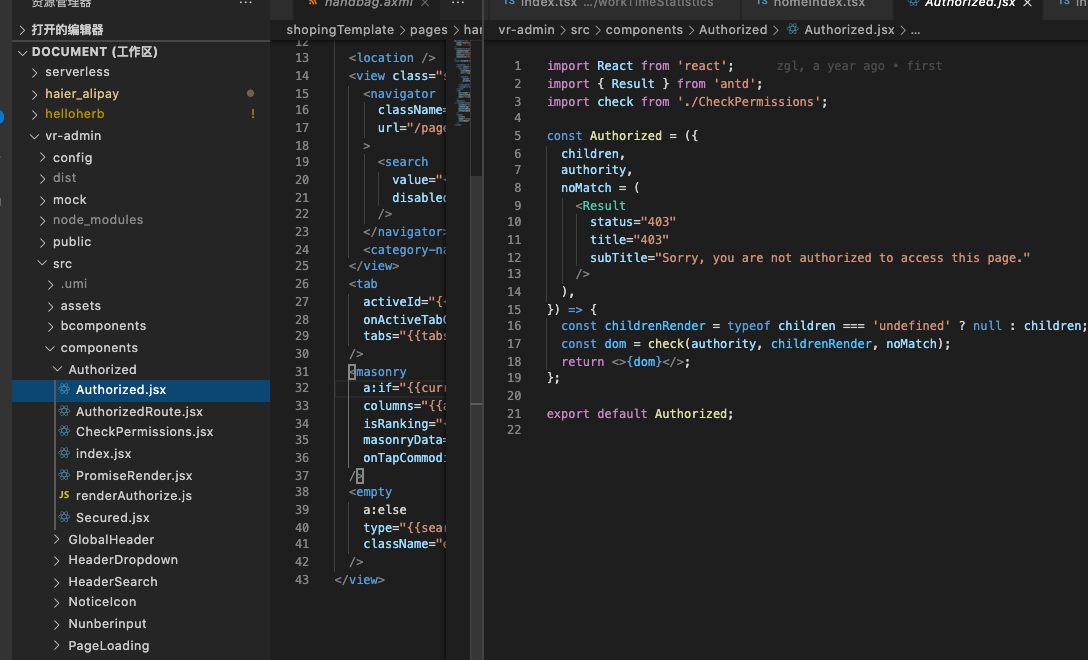Expand the HeaderDropdown folder

click(x=58, y=560)
